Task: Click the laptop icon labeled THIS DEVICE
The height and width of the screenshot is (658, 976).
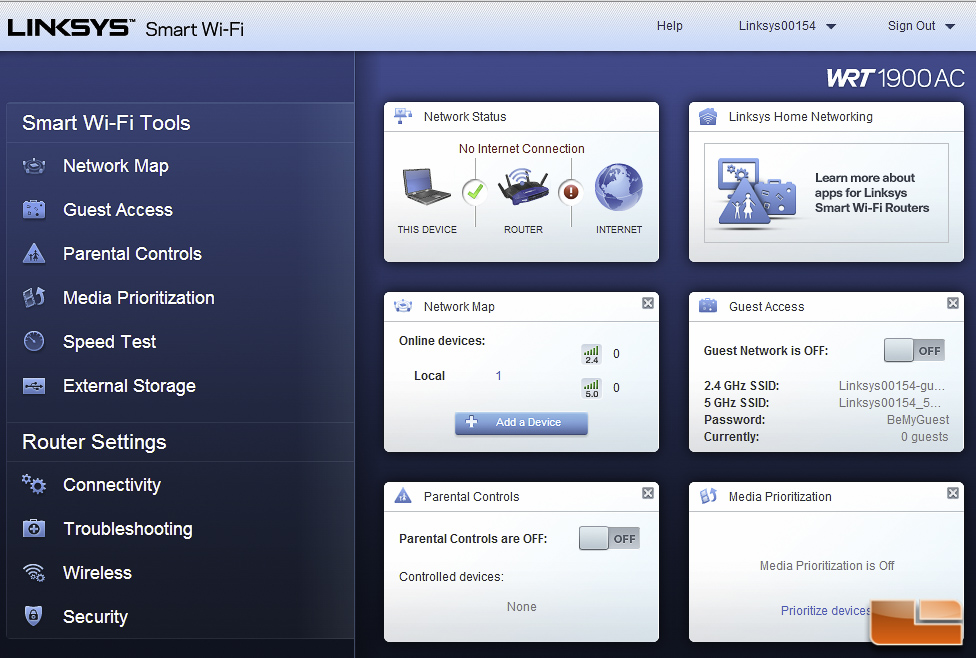Action: (426, 186)
